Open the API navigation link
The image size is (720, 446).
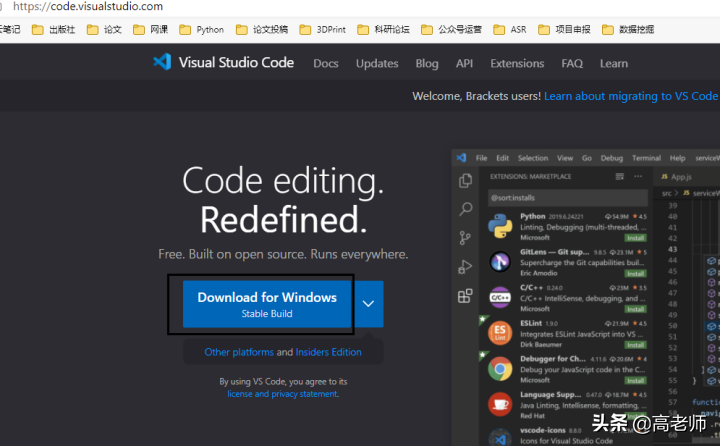pos(464,63)
